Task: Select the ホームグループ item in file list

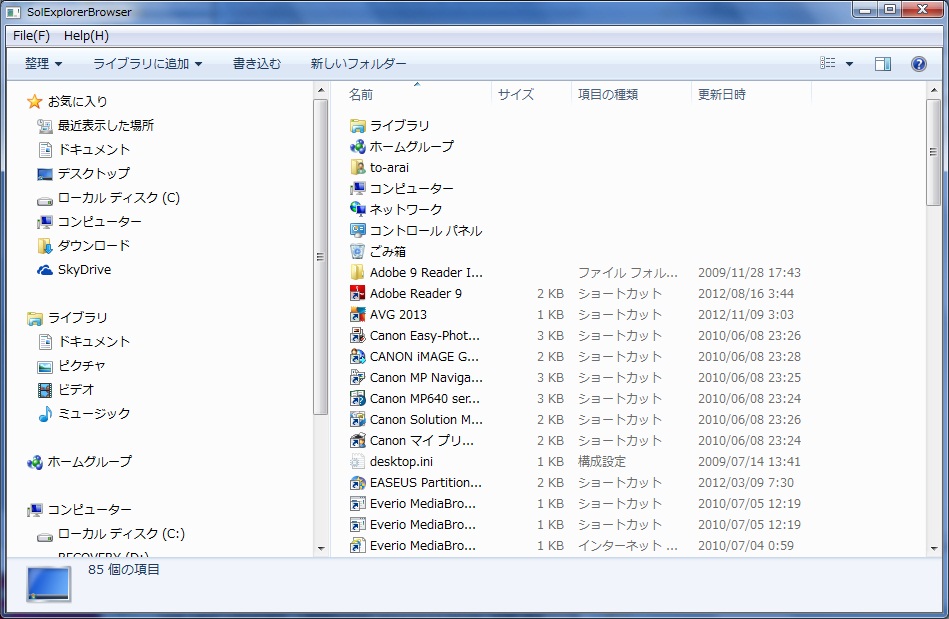Action: pos(412,146)
